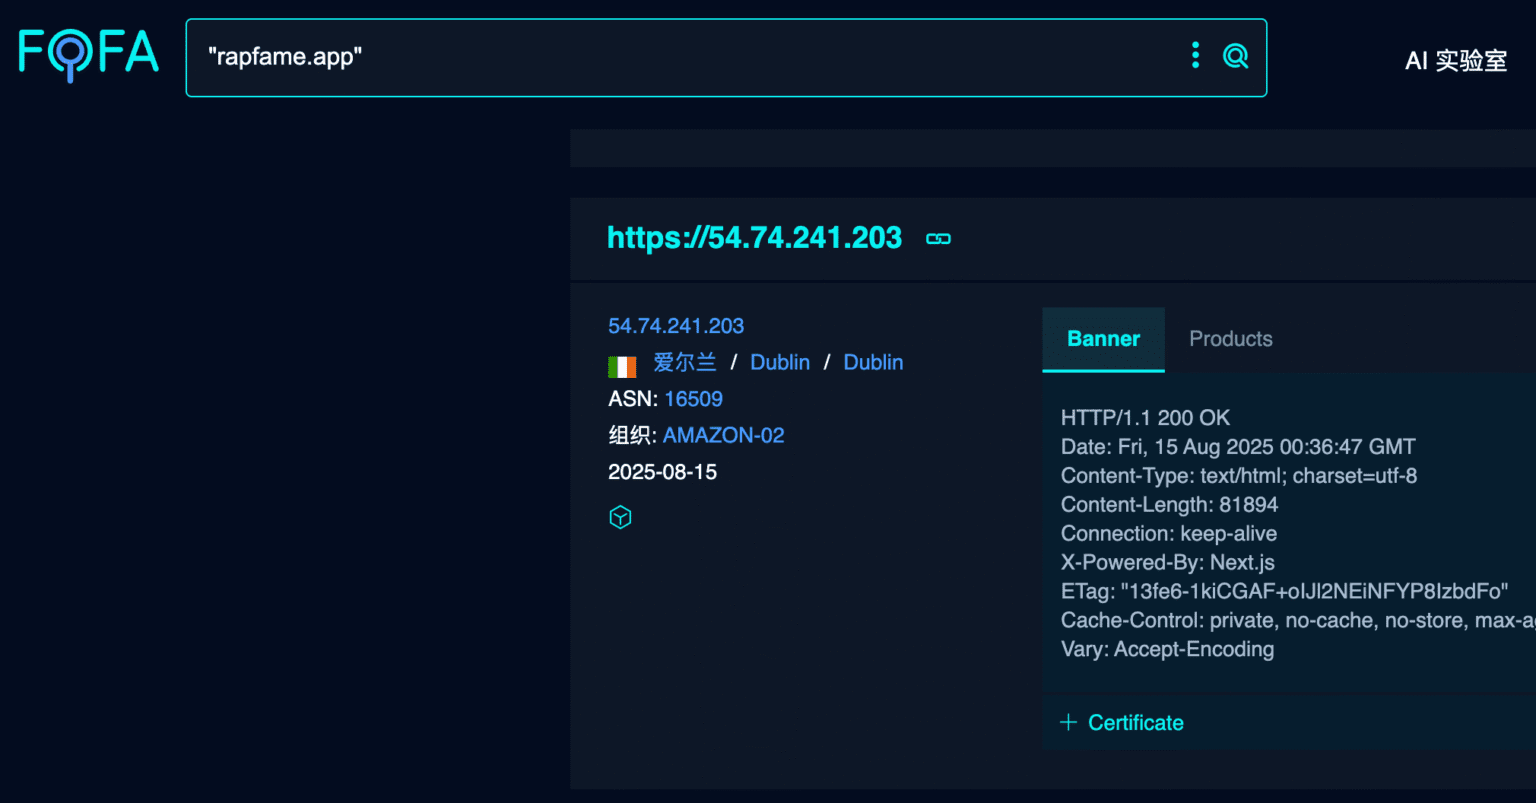
Task: Click the 2025-08-15 date text
Action: [662, 472]
